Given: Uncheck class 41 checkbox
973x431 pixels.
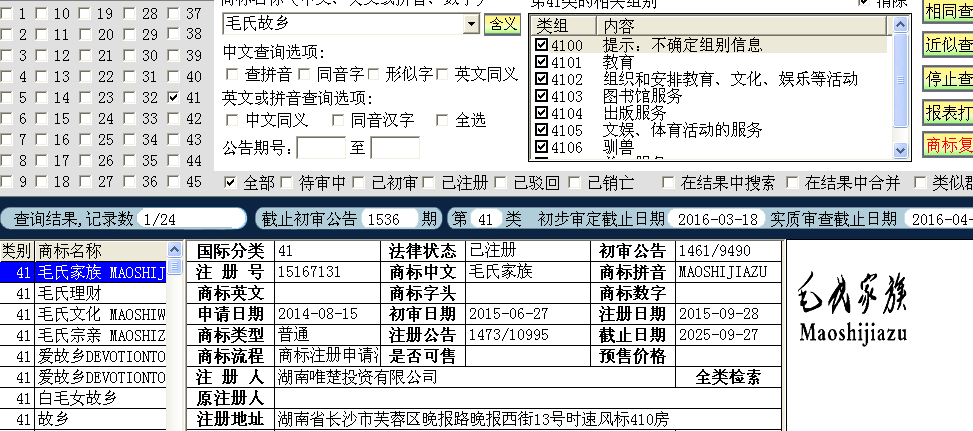Looking at the screenshot, I should tap(175, 98).
